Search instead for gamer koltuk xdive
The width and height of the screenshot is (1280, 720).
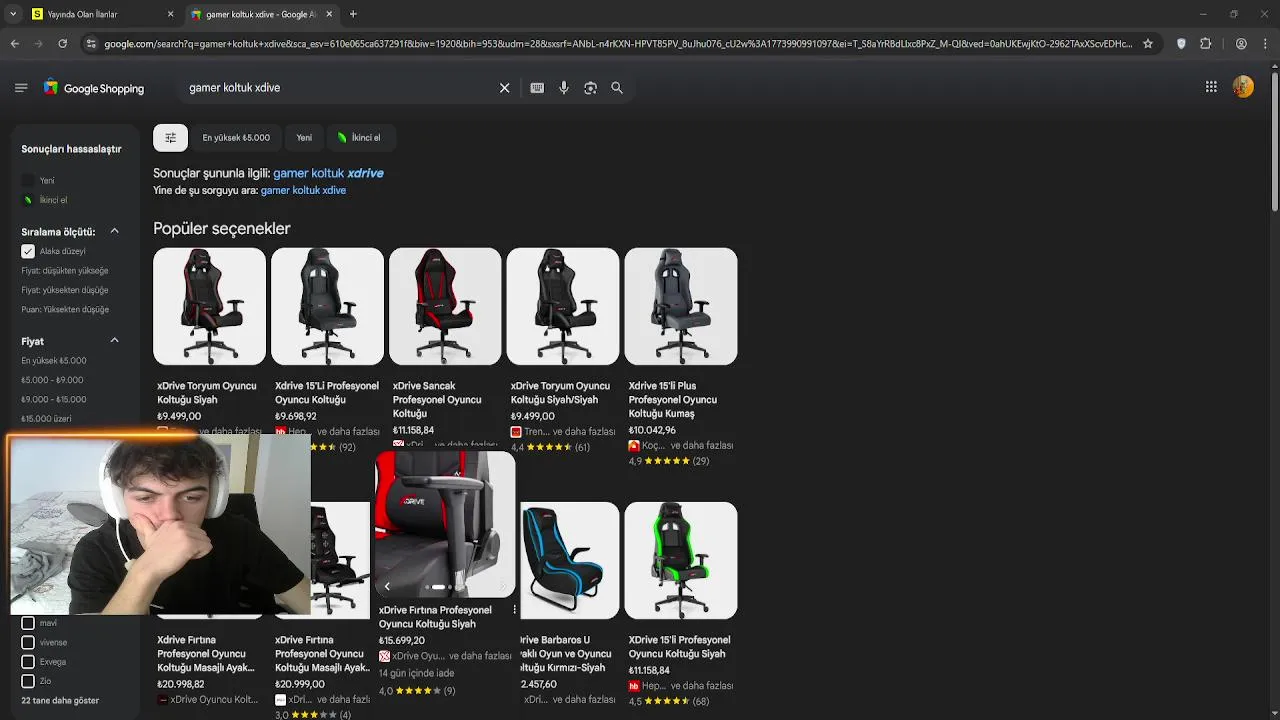point(303,190)
